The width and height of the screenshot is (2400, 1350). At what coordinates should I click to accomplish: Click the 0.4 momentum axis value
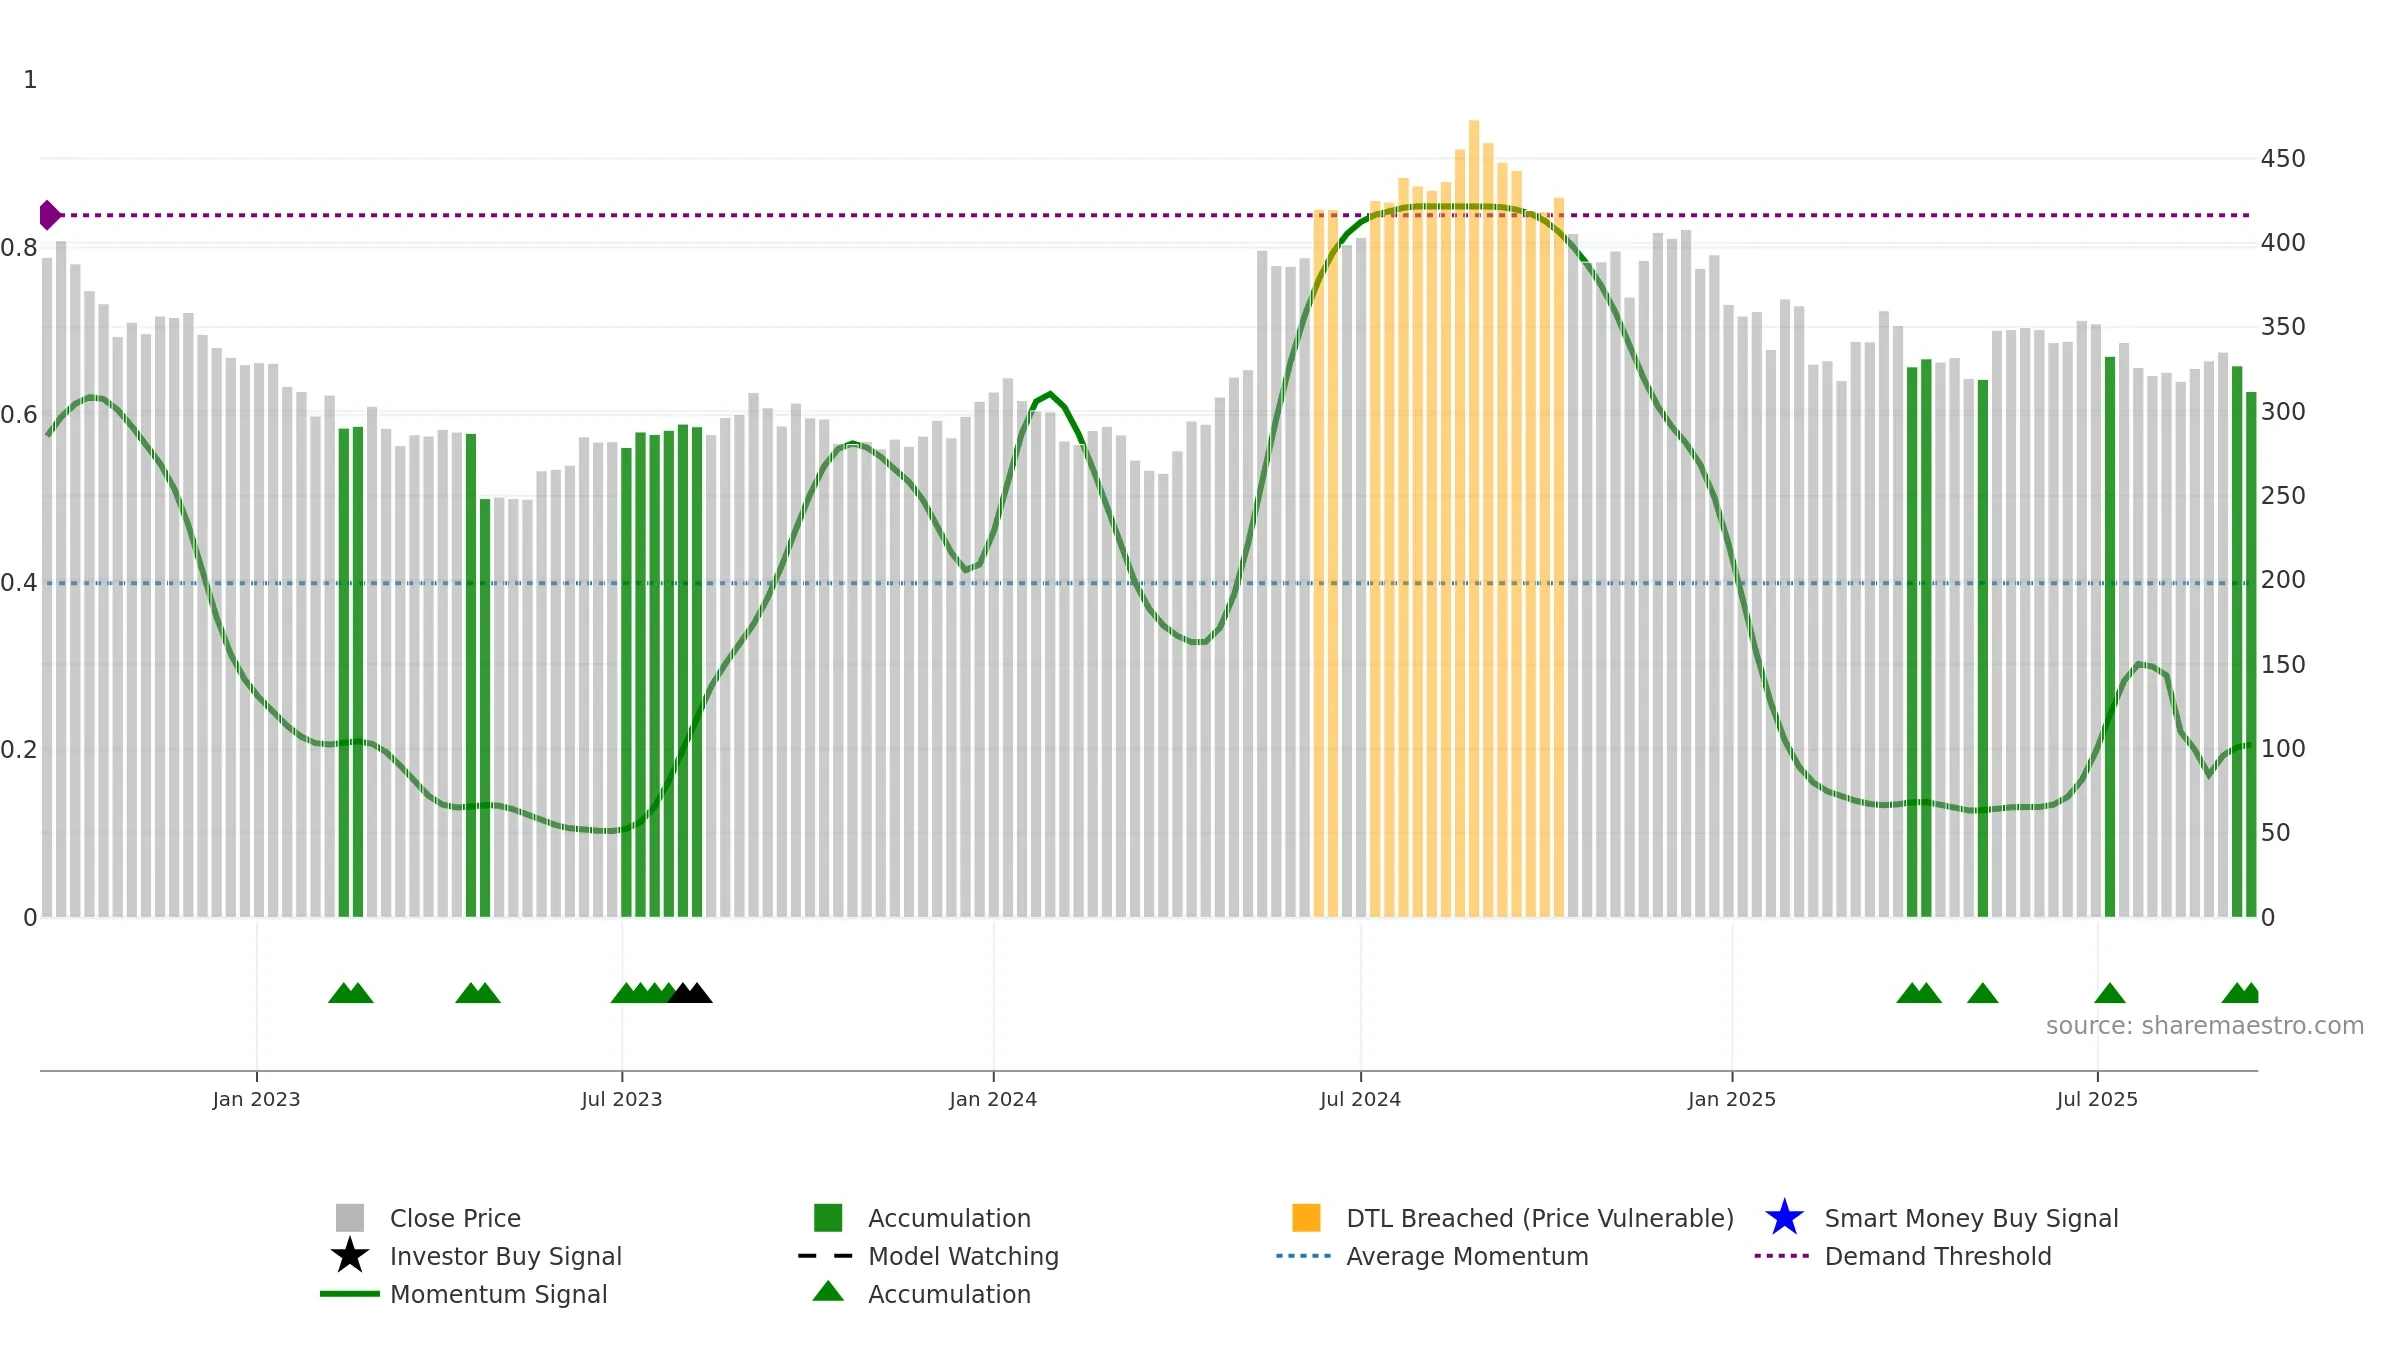tap(19, 583)
